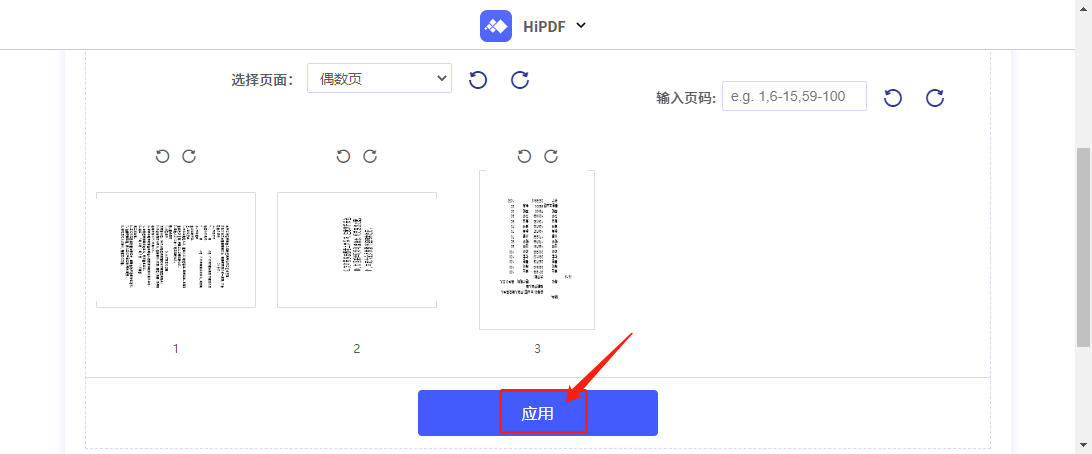Click the scrollbar down arrow
The height and width of the screenshot is (454, 1092).
tap(1084, 444)
